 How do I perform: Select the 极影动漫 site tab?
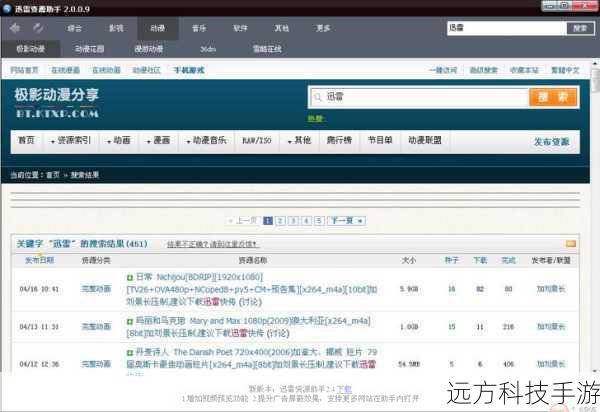31,49
